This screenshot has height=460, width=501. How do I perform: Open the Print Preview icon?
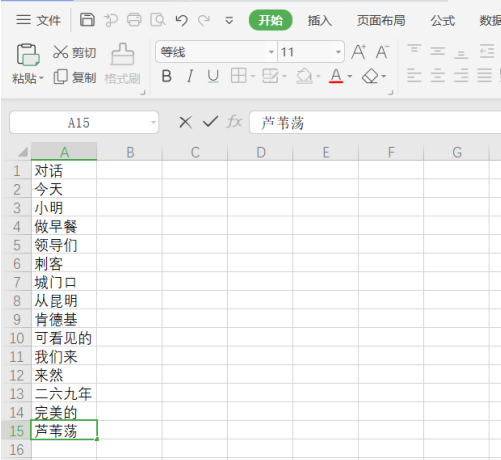click(158, 20)
